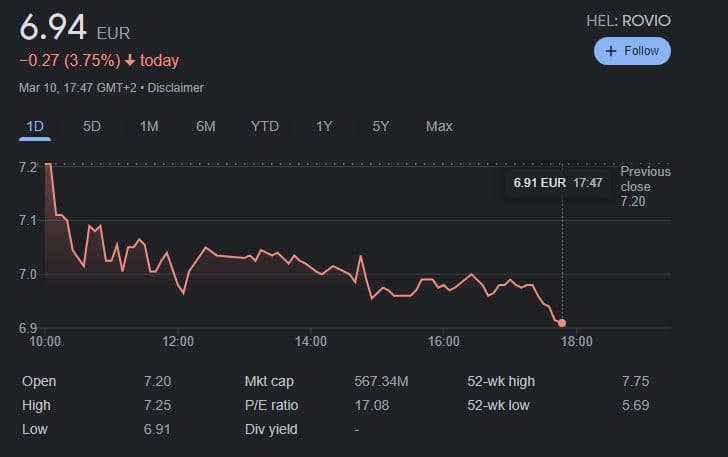Screen dimensions: 728x457
Task: Click the 6.94 current price
Action: 52,29
